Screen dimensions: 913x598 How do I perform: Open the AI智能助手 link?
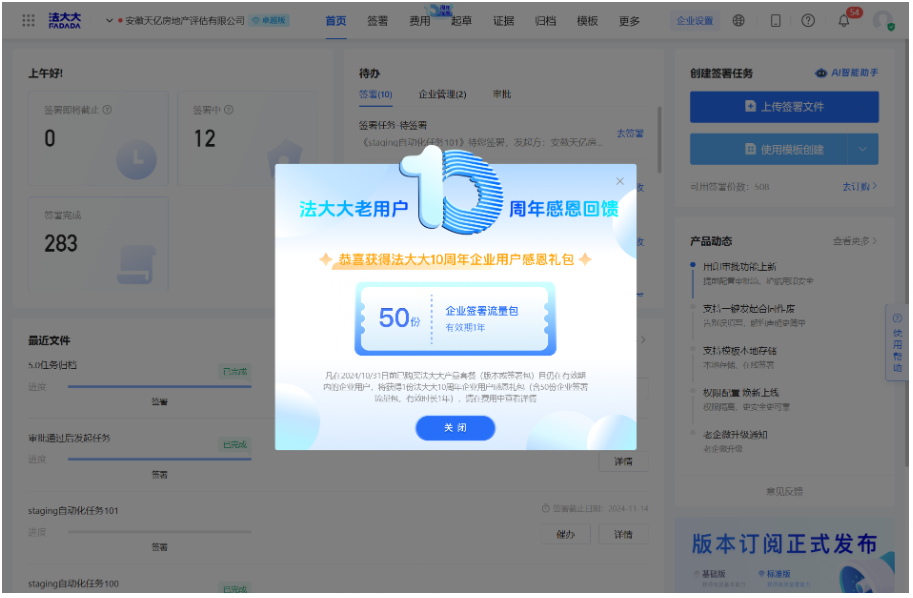[849, 73]
